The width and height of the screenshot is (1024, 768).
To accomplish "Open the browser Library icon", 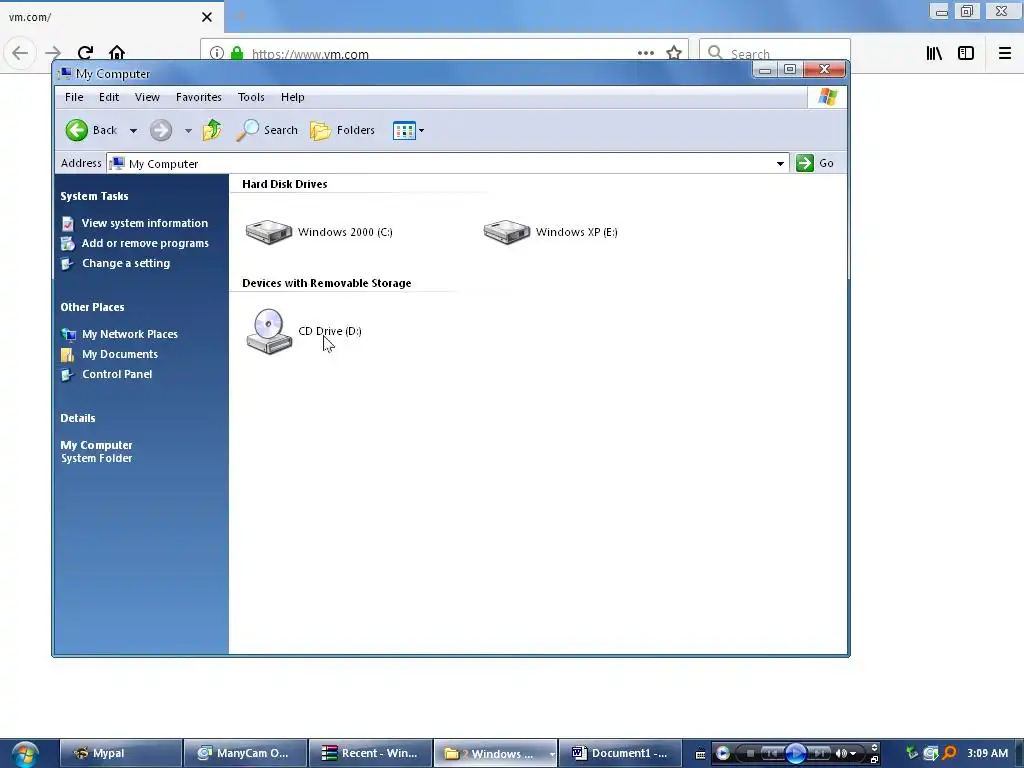I will (935, 53).
